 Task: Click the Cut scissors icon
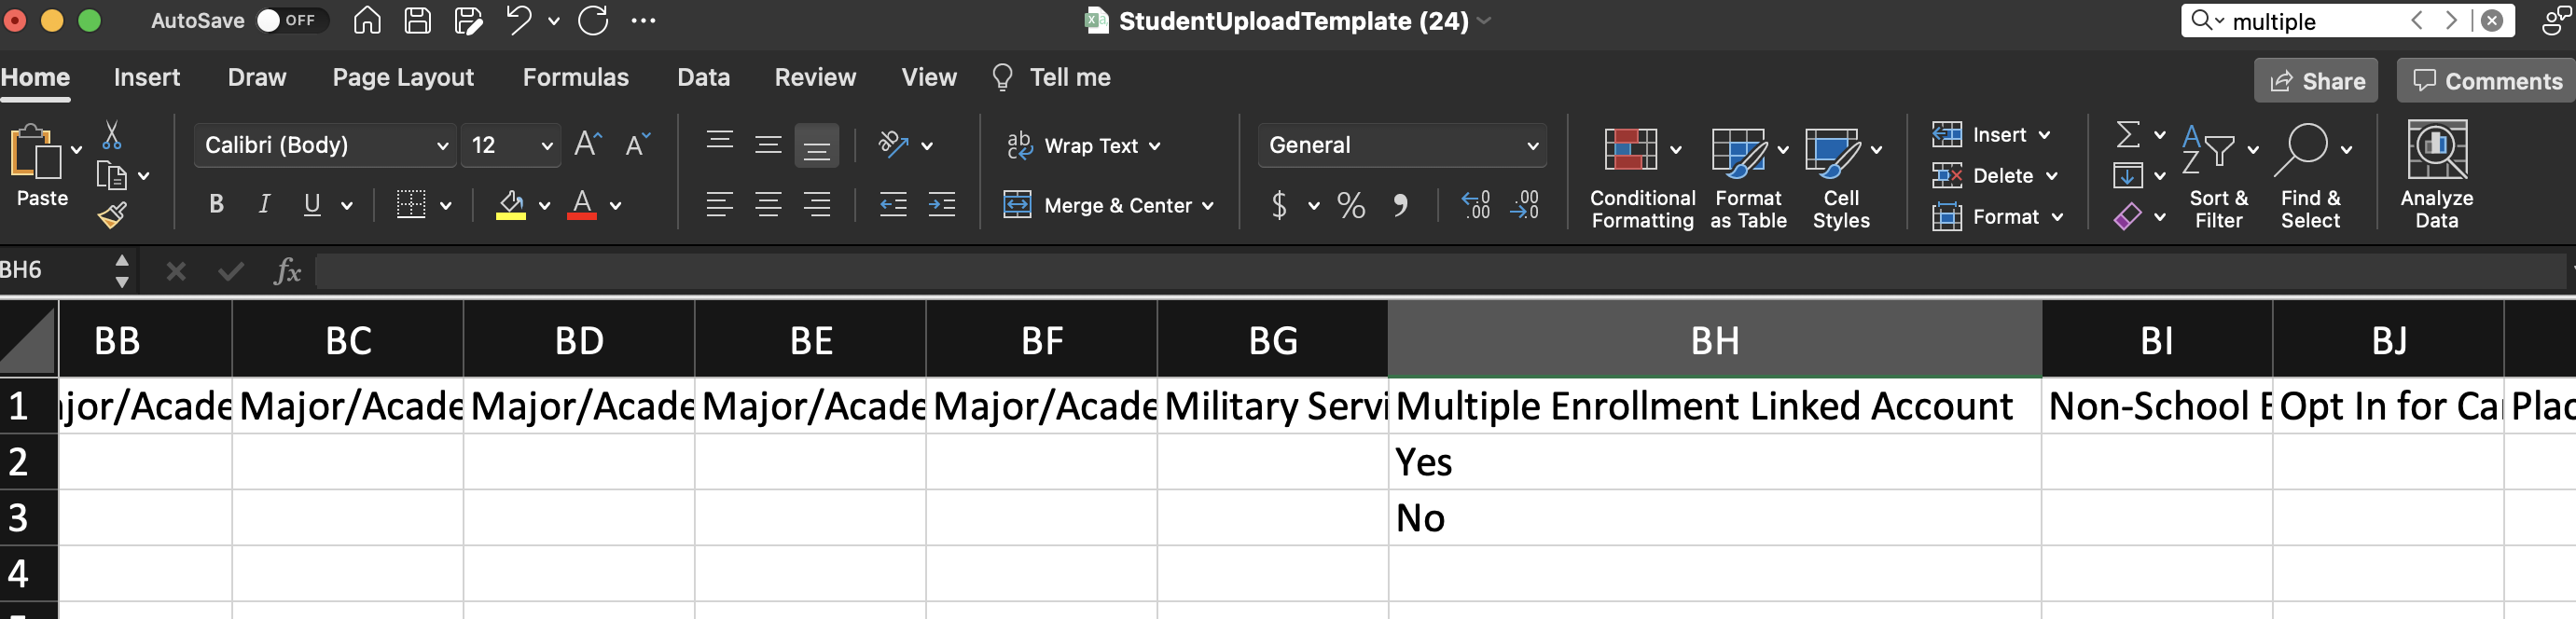click(112, 135)
